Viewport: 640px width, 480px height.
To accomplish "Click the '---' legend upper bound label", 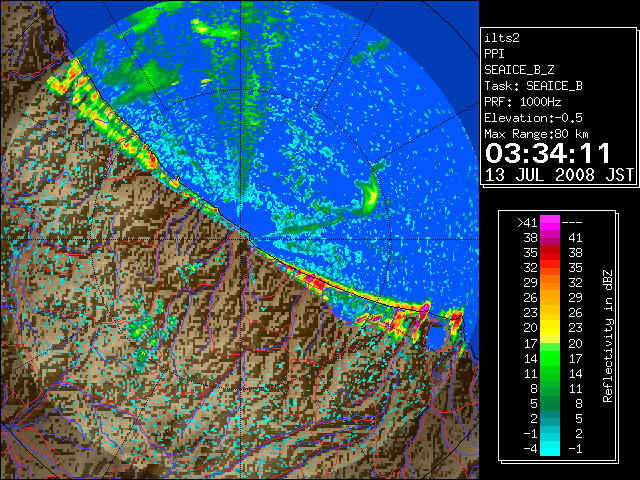I will pos(572,222).
